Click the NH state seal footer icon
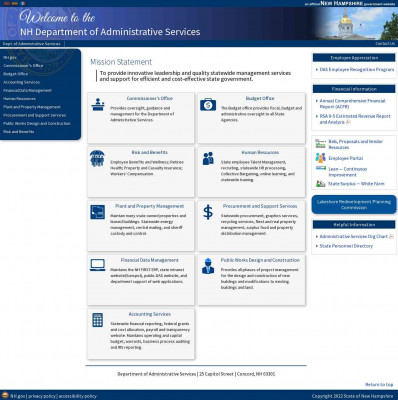This screenshot has height=400, width=398. point(5,396)
